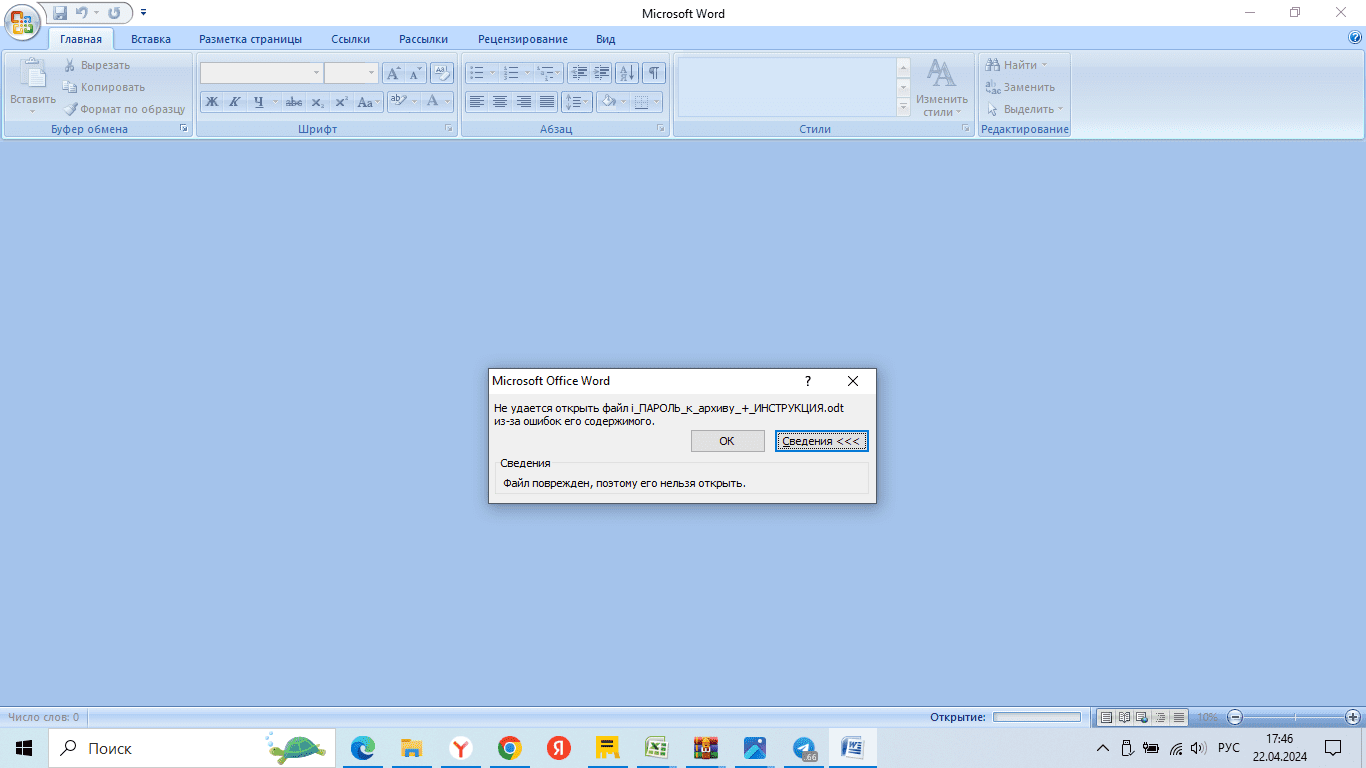The width and height of the screenshot is (1366, 768).
Task: Open the font name dropdown
Action: pos(316,73)
